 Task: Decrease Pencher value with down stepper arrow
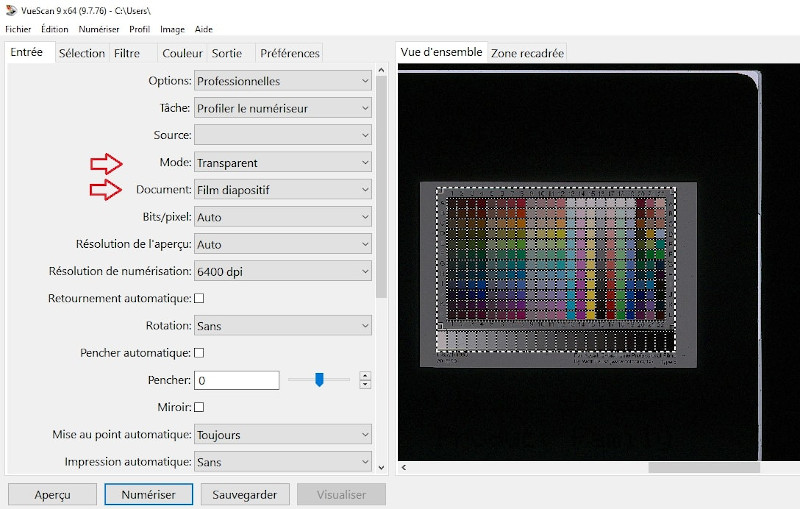click(365, 385)
